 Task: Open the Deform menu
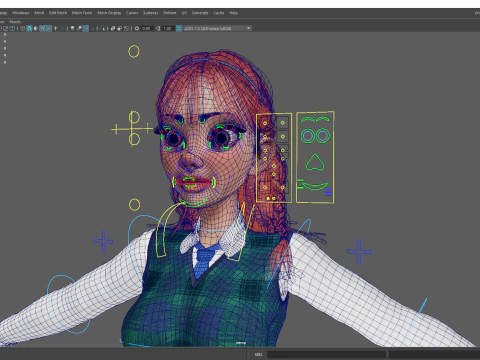click(x=169, y=13)
